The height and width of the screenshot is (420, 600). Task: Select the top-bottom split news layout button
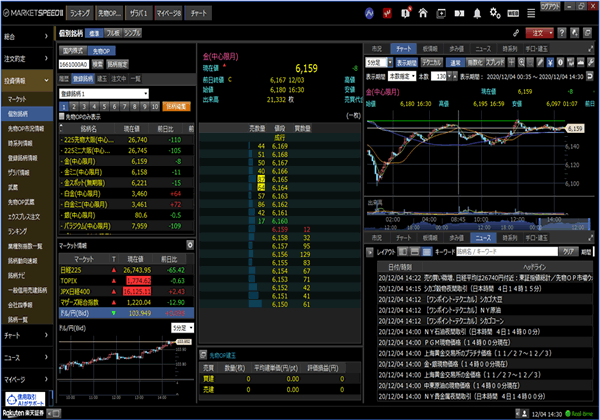415,251
